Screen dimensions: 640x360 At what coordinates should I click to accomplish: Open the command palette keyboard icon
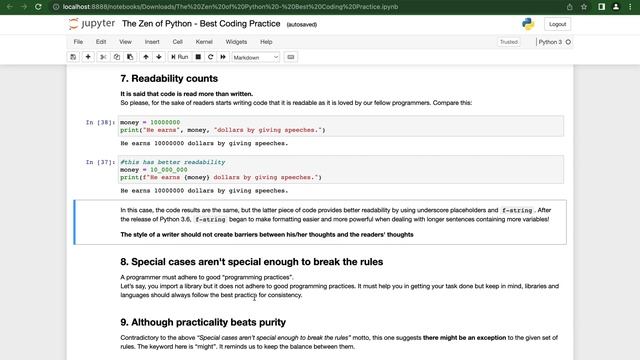pyautogui.click(x=291, y=57)
